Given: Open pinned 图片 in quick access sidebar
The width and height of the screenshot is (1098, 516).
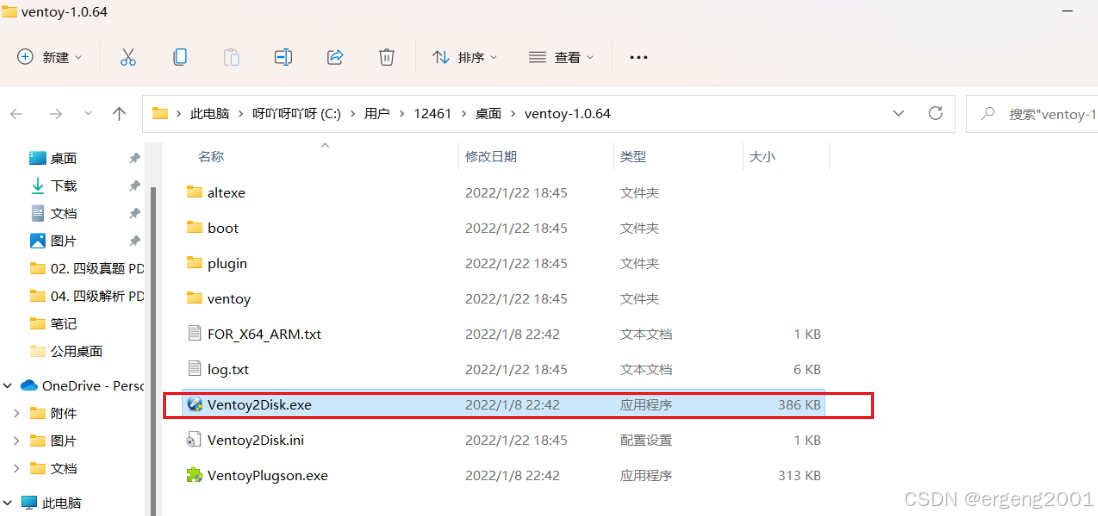Looking at the screenshot, I should tap(63, 242).
